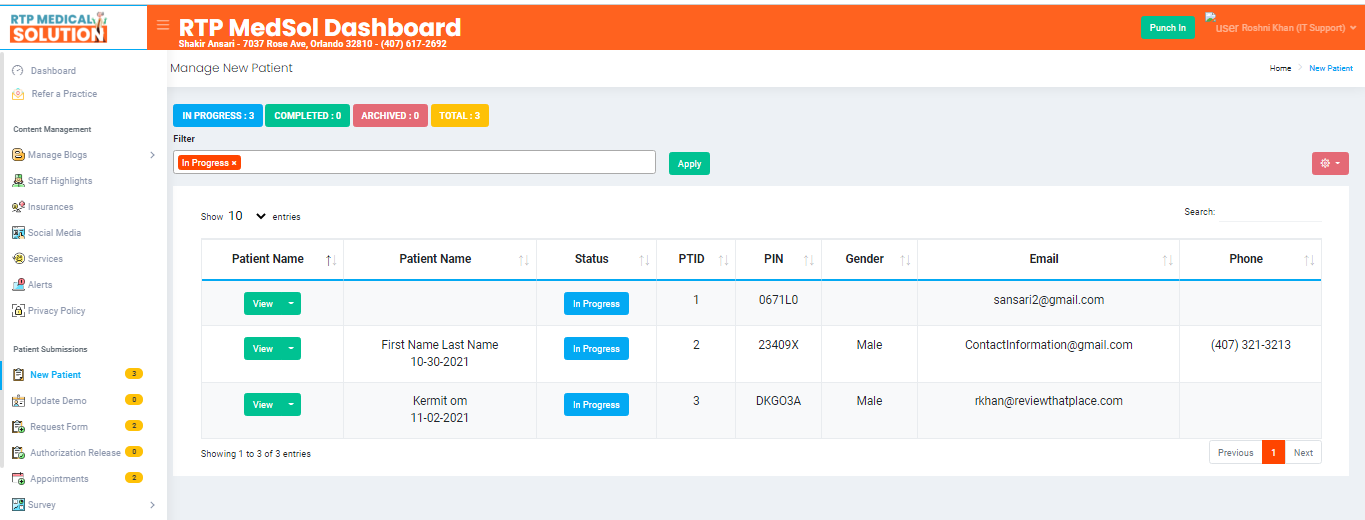Sort by first Patient Name column arrows
Screen dimensions: 1365x520
pos(331,260)
